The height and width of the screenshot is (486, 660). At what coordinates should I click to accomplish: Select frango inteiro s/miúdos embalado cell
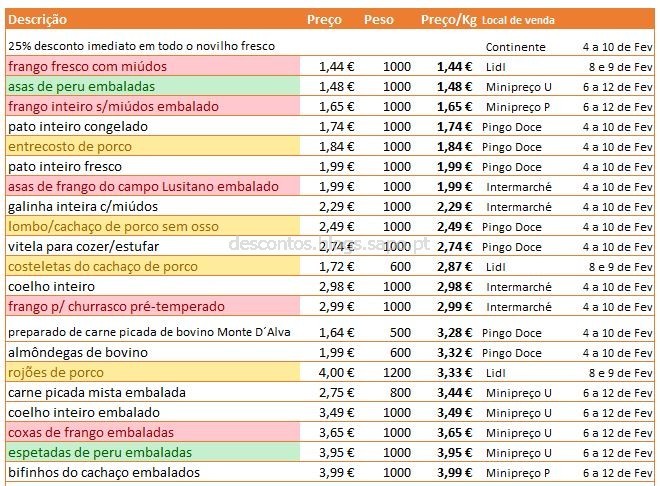153,106
